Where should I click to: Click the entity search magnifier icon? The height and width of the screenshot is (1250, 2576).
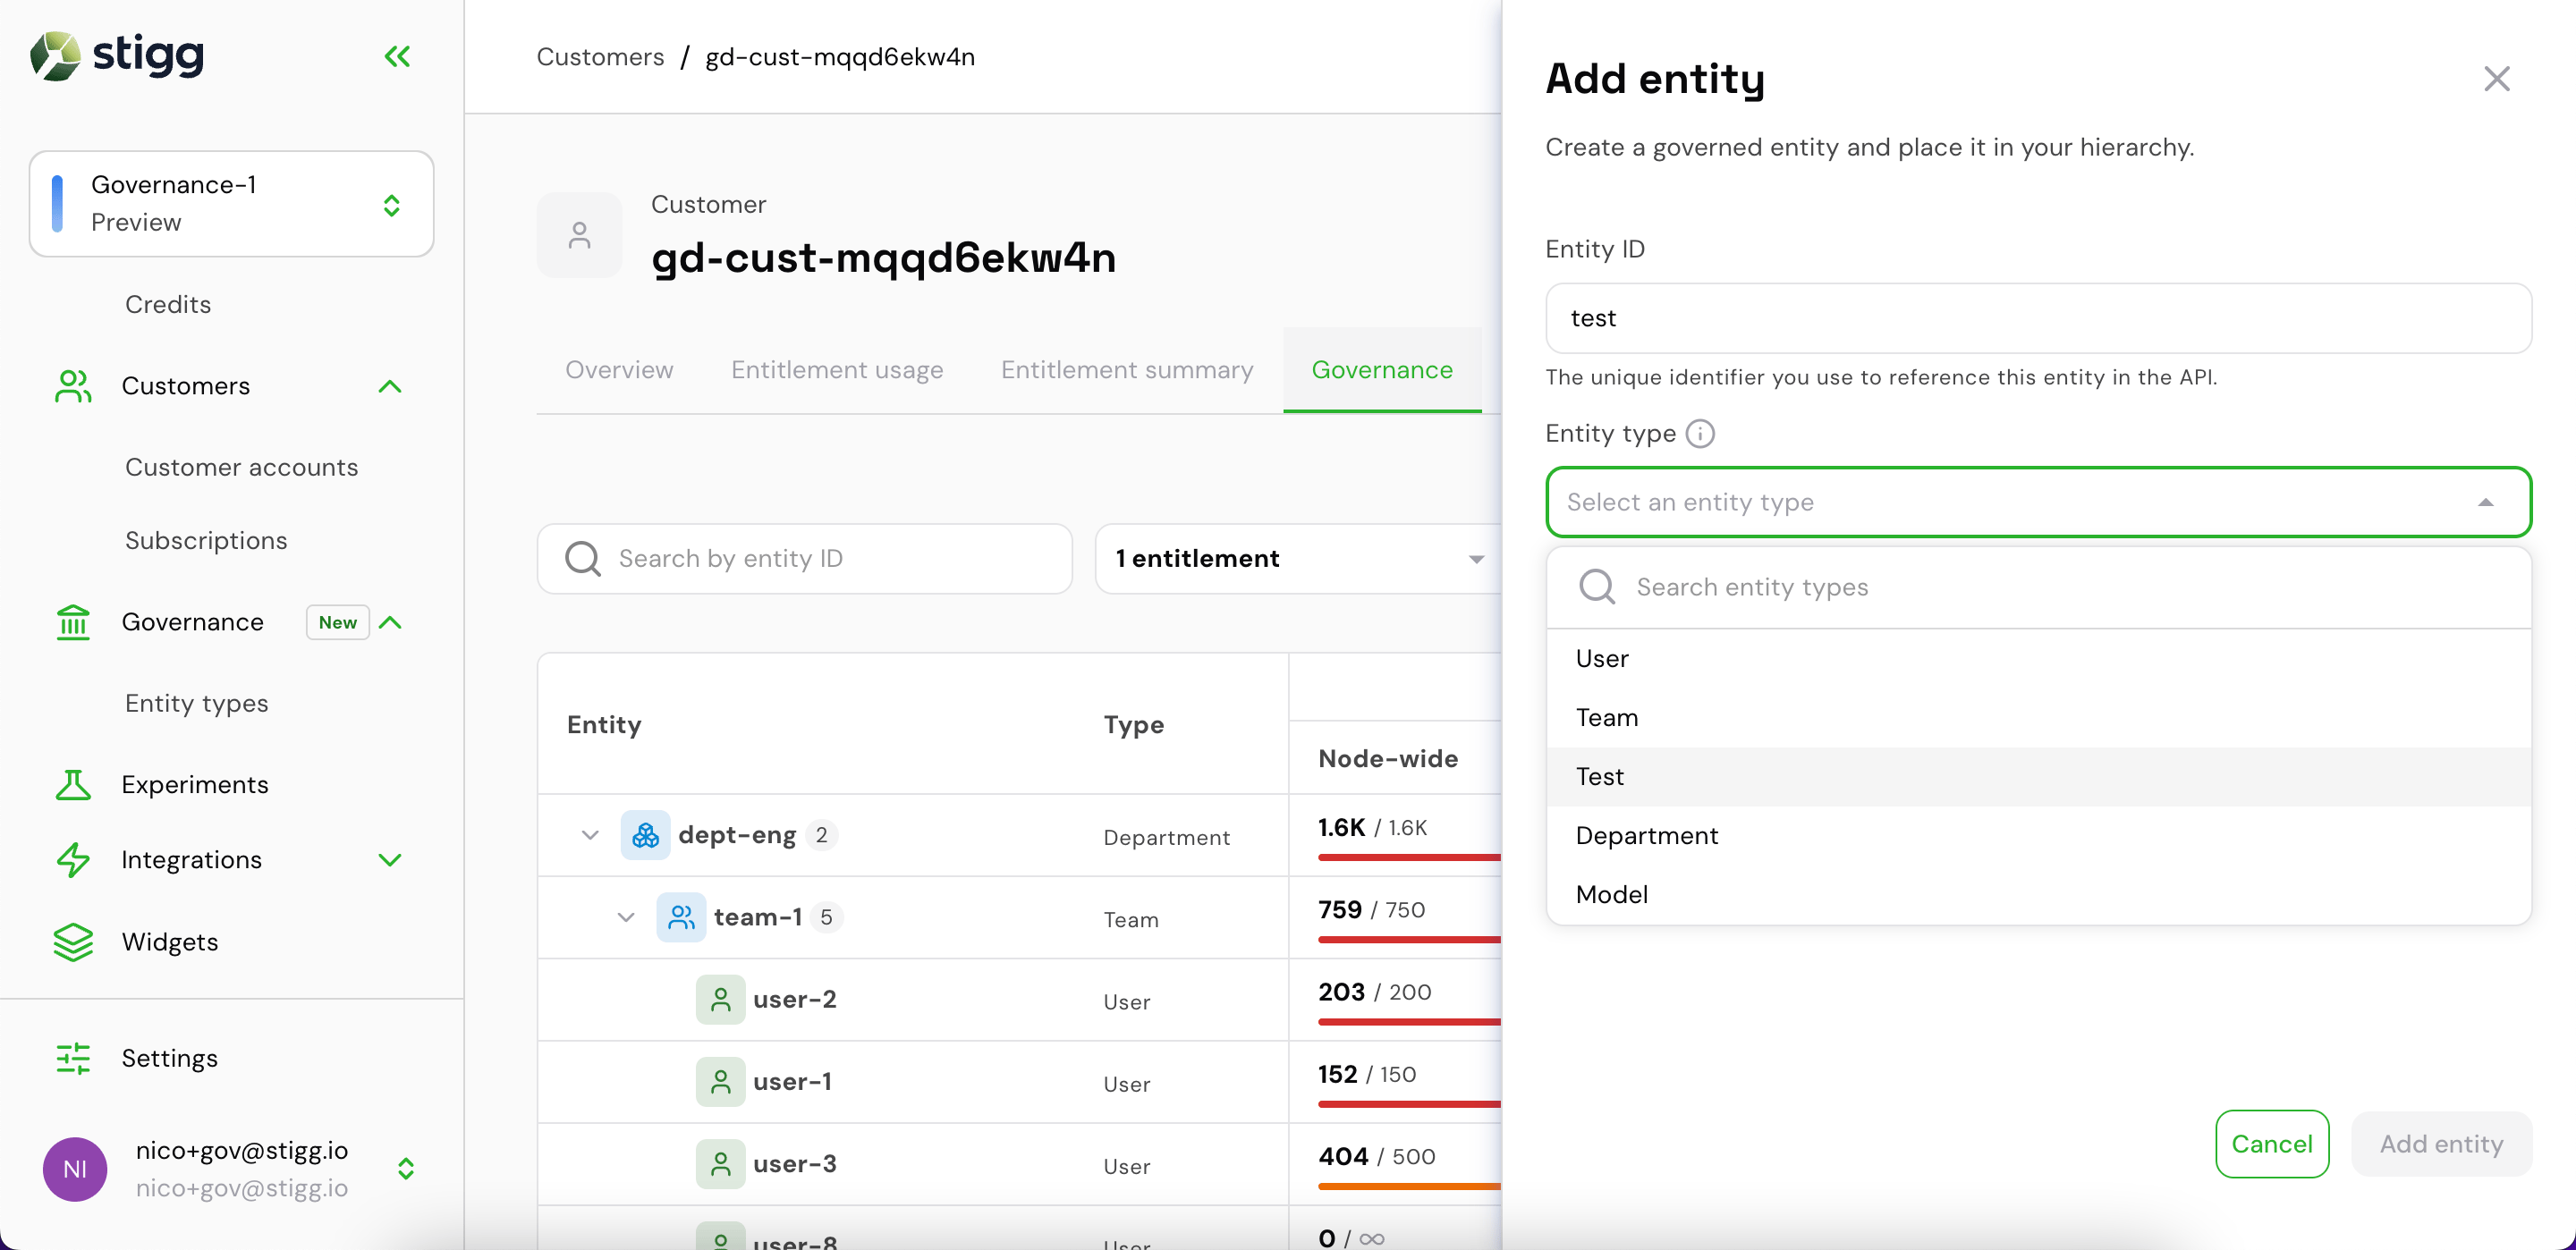point(583,559)
